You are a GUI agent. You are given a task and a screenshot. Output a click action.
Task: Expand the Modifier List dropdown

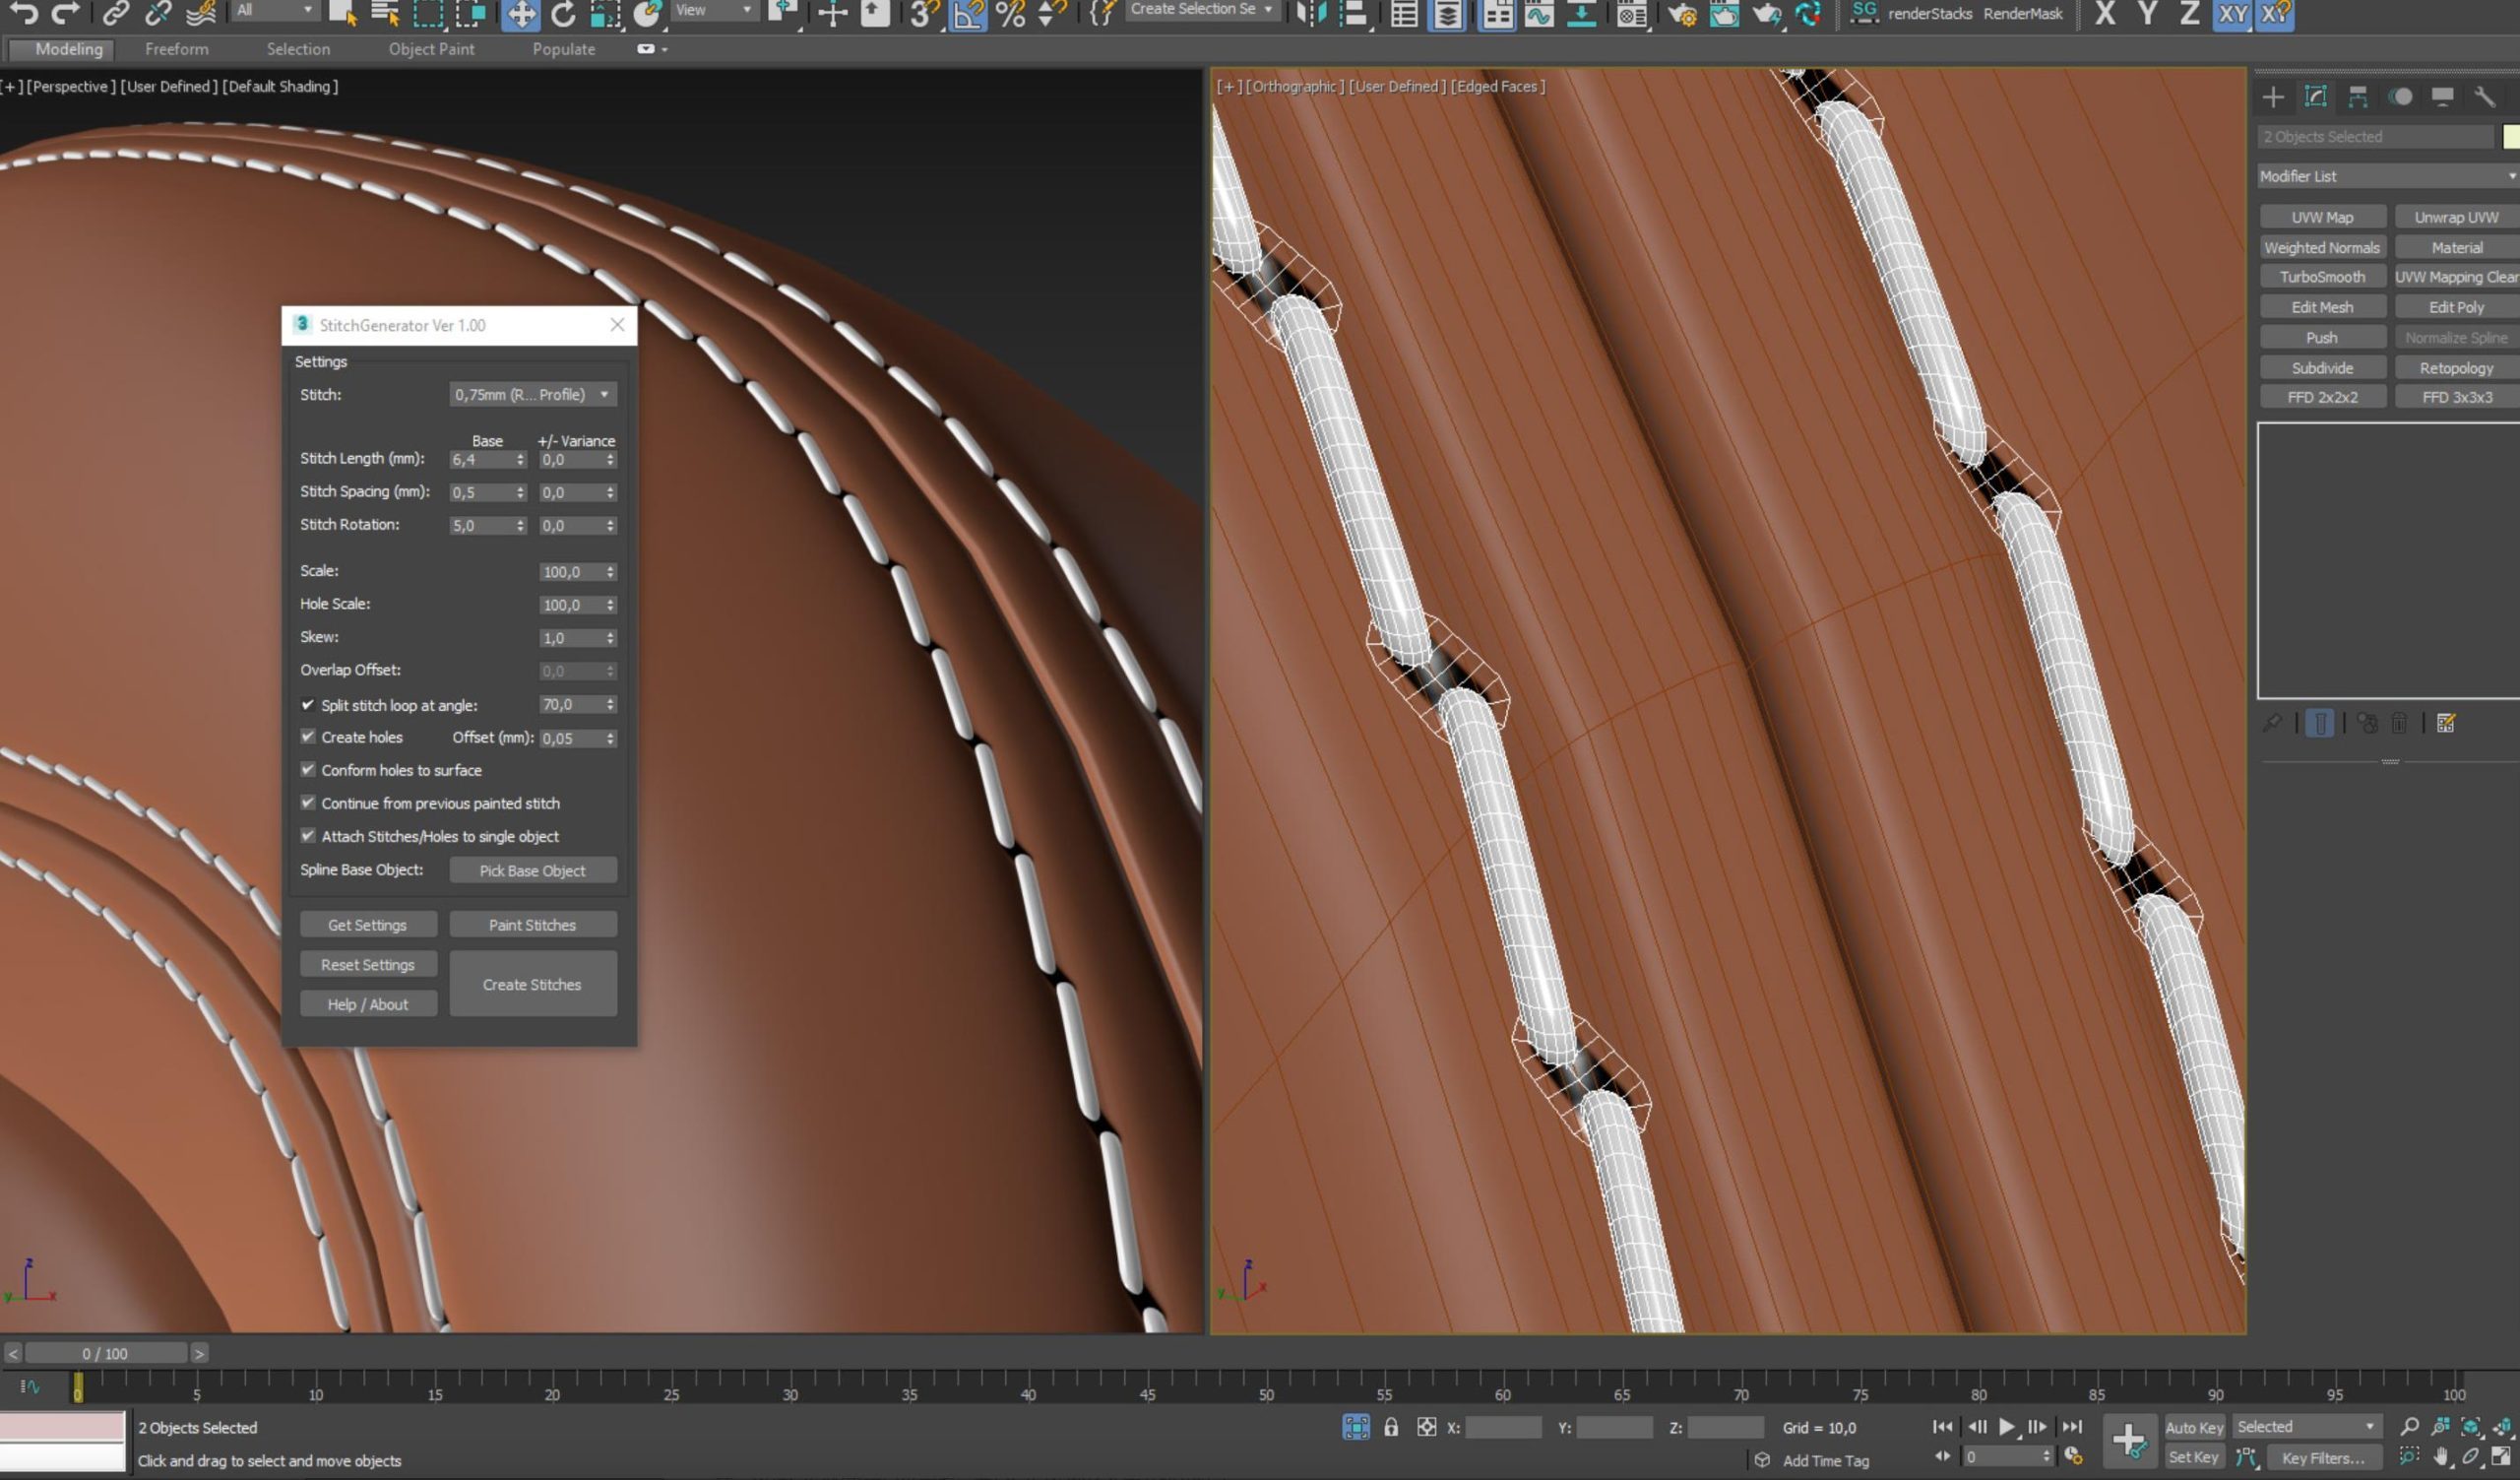tap(2387, 176)
